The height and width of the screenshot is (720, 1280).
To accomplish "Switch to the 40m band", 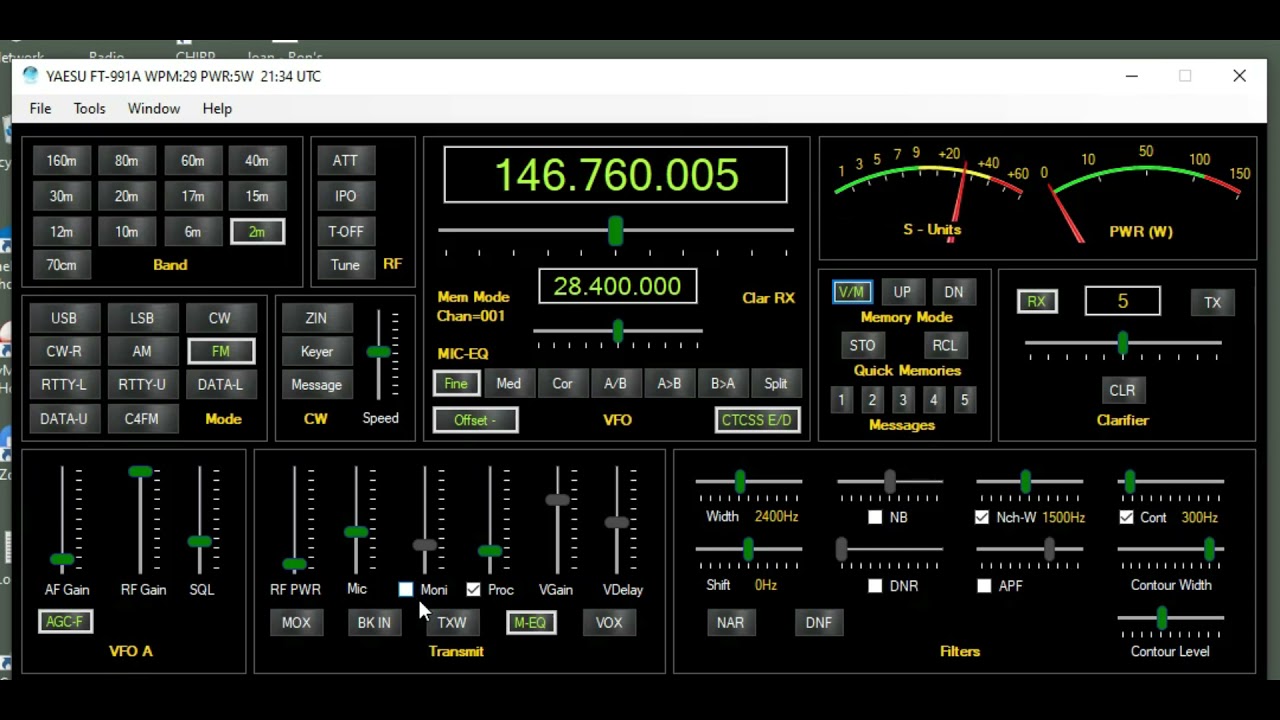I will (x=257, y=160).
